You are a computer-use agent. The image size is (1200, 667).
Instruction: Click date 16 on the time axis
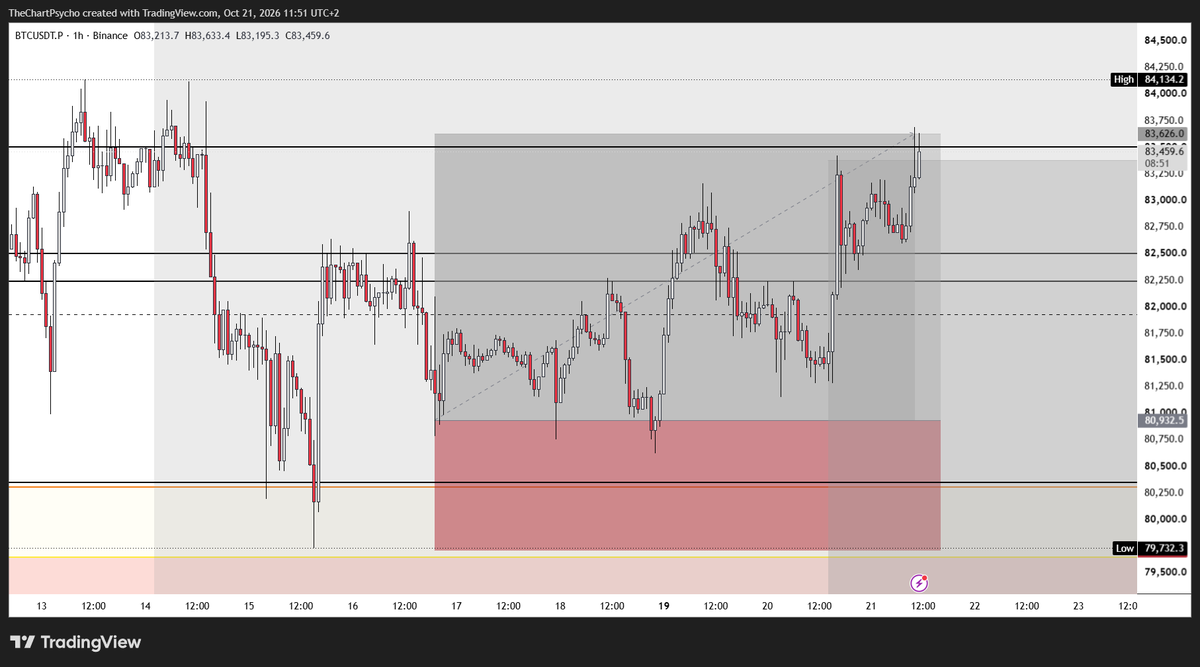tap(353, 606)
